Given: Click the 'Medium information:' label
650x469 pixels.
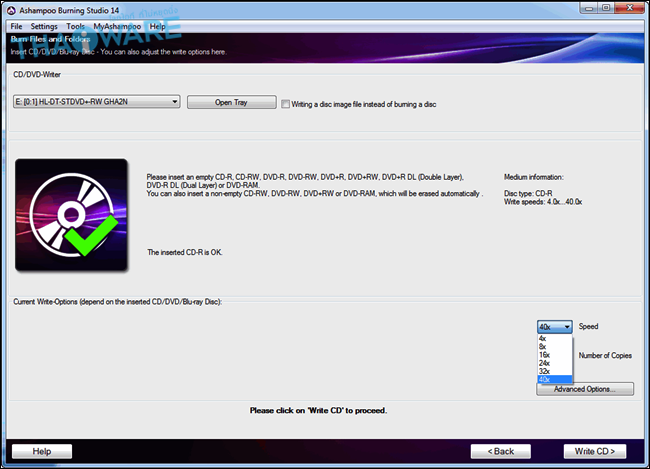Looking at the screenshot, I should tap(534, 177).
